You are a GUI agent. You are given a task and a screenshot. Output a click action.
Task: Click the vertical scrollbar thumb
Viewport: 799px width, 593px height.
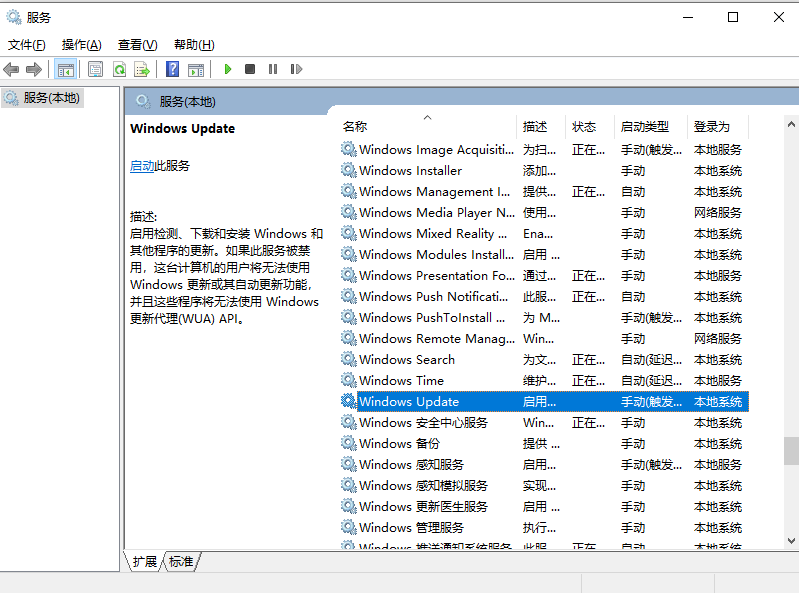click(x=791, y=451)
